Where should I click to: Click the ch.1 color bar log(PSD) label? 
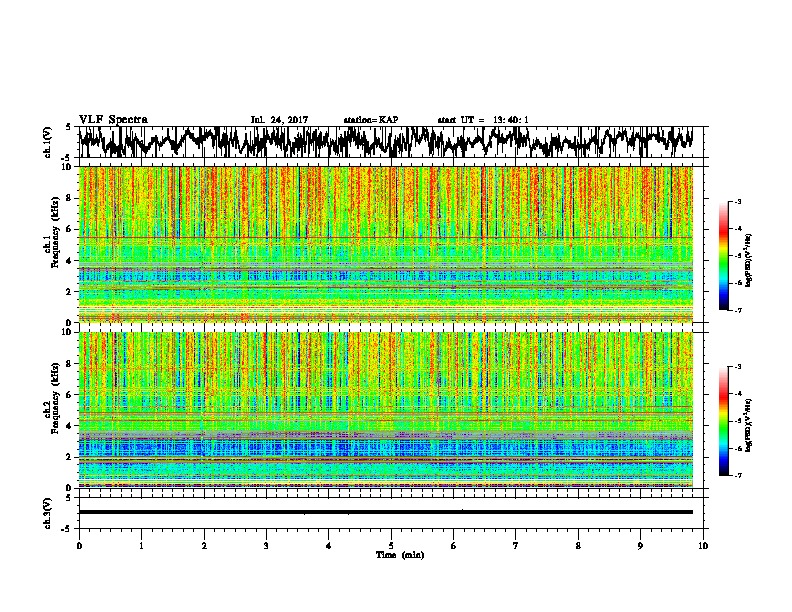point(748,260)
